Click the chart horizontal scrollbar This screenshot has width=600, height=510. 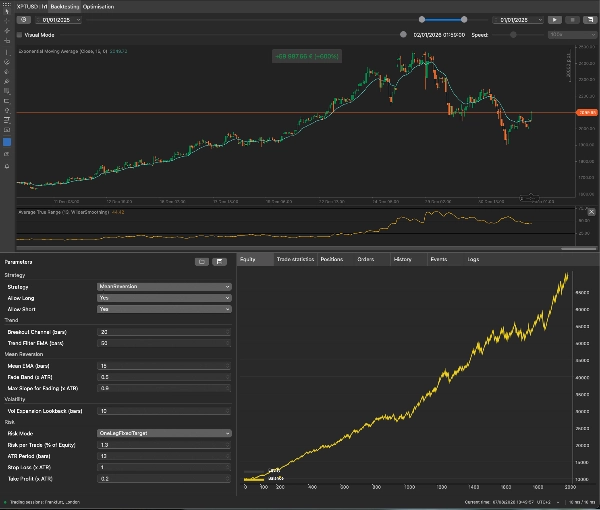pos(578,248)
